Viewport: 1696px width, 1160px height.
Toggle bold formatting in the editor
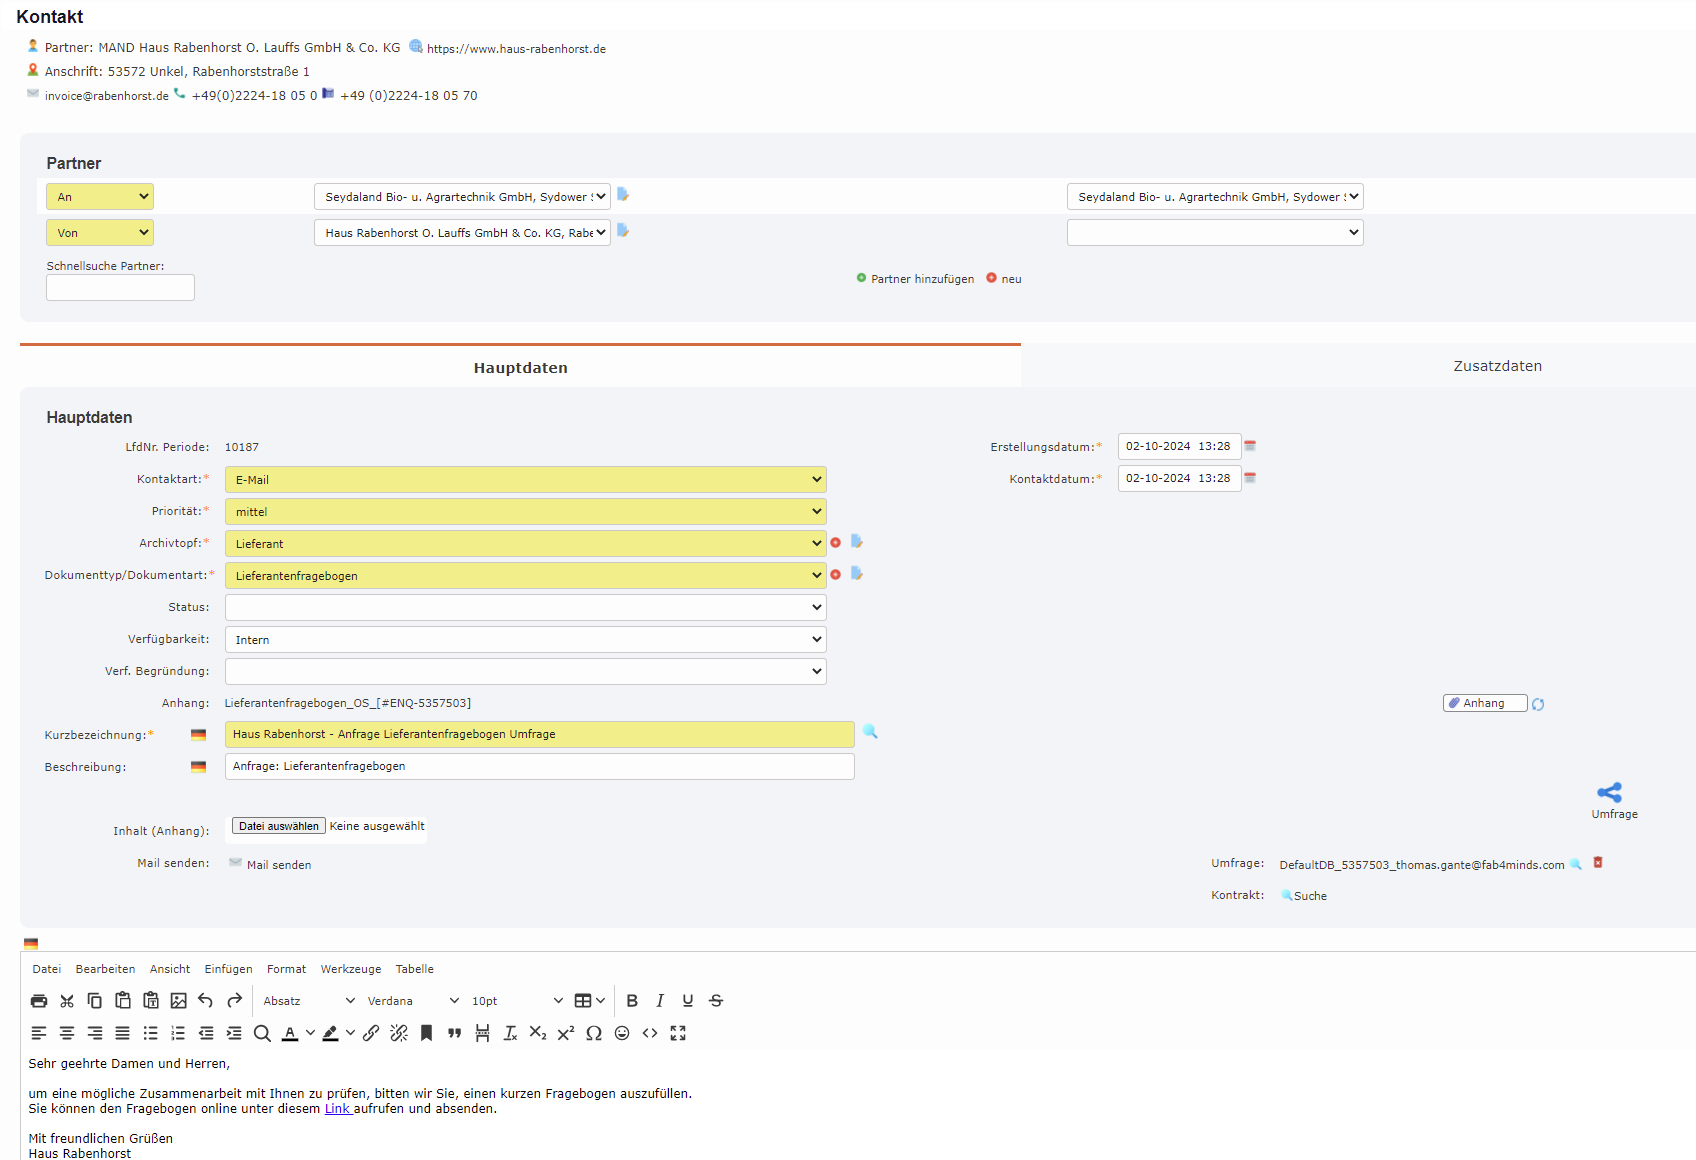click(632, 1000)
